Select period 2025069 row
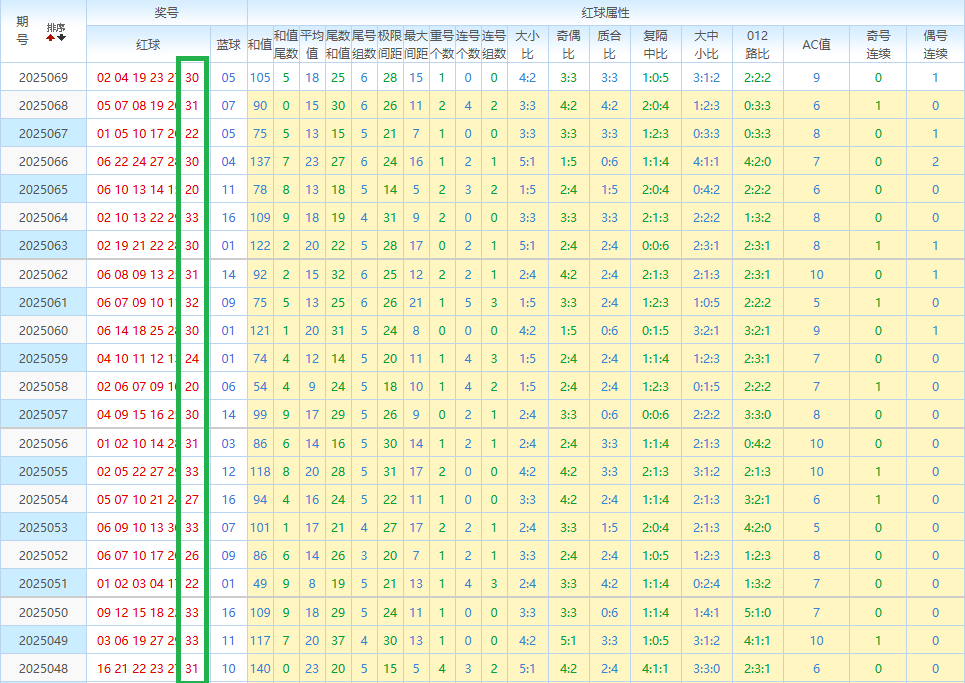This screenshot has height=683, width=965. click(x=482, y=78)
